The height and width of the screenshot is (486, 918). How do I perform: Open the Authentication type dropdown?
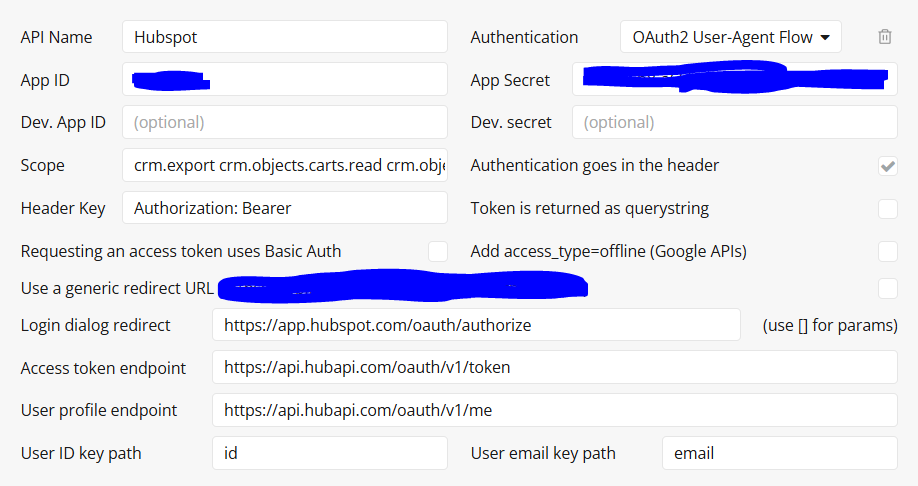[x=731, y=37]
